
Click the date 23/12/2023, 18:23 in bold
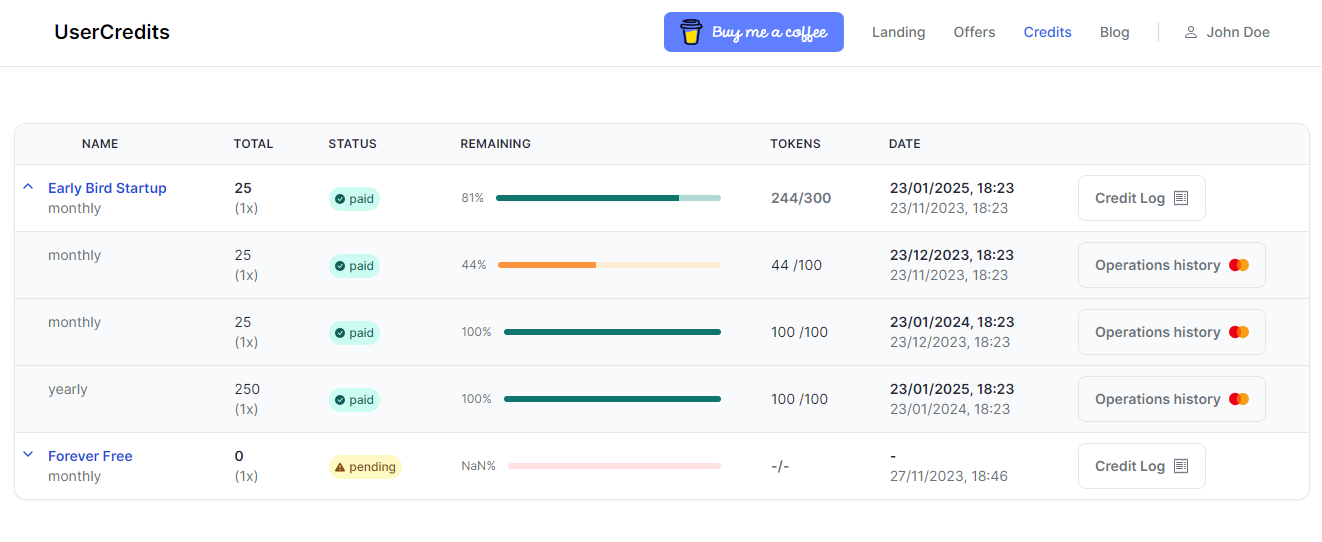(x=952, y=255)
